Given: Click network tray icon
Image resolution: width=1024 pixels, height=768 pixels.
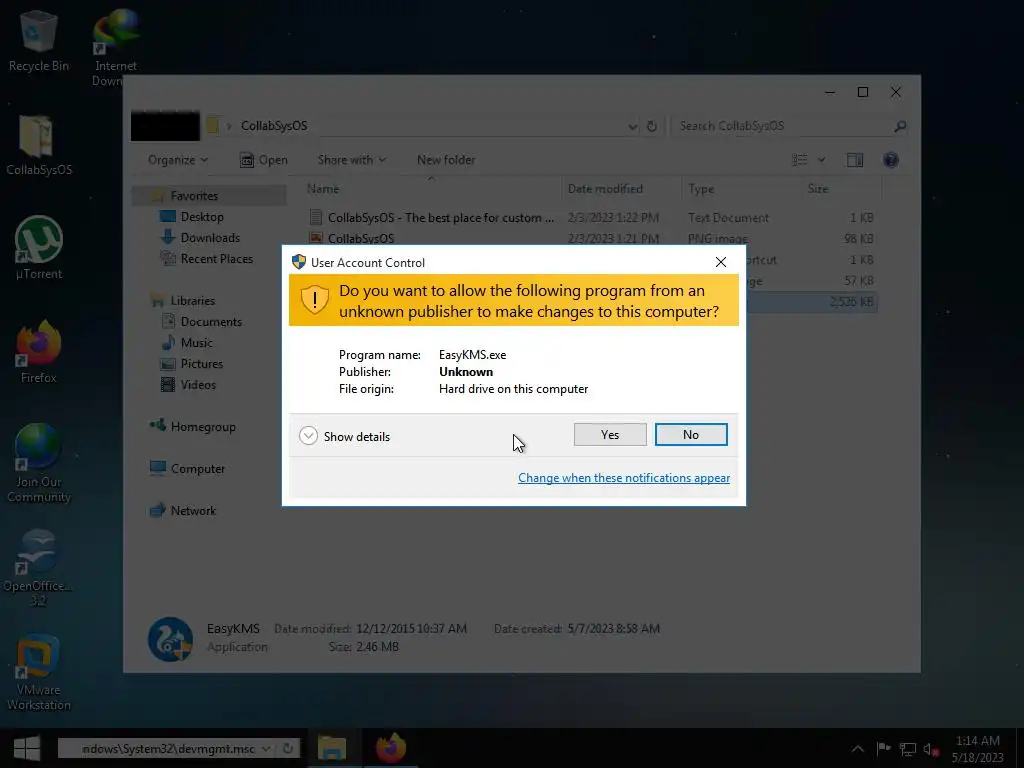Looking at the screenshot, I should [x=907, y=749].
